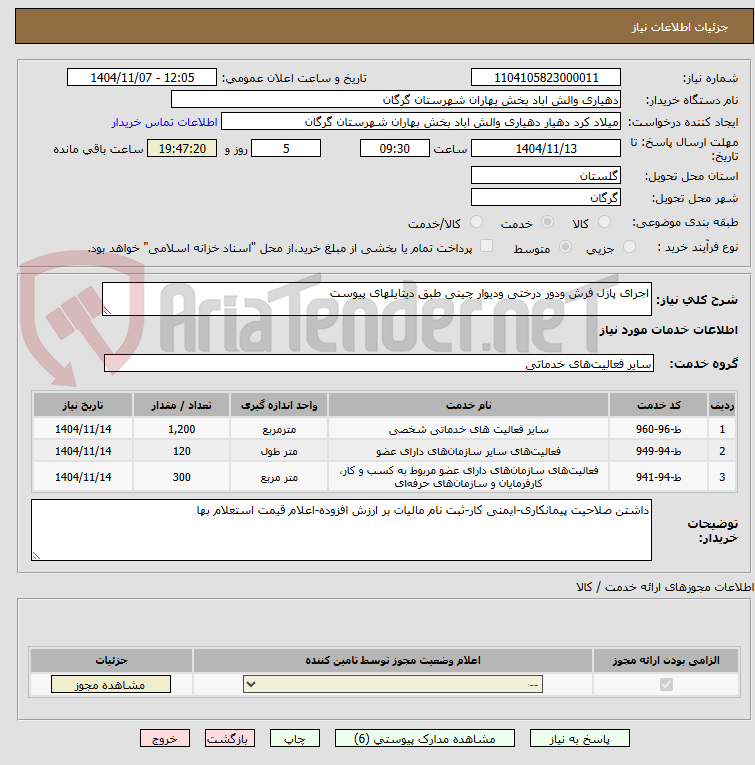
Task: Open مشاهده مدارک پیوستی (6) button
Action: click(x=424, y=739)
